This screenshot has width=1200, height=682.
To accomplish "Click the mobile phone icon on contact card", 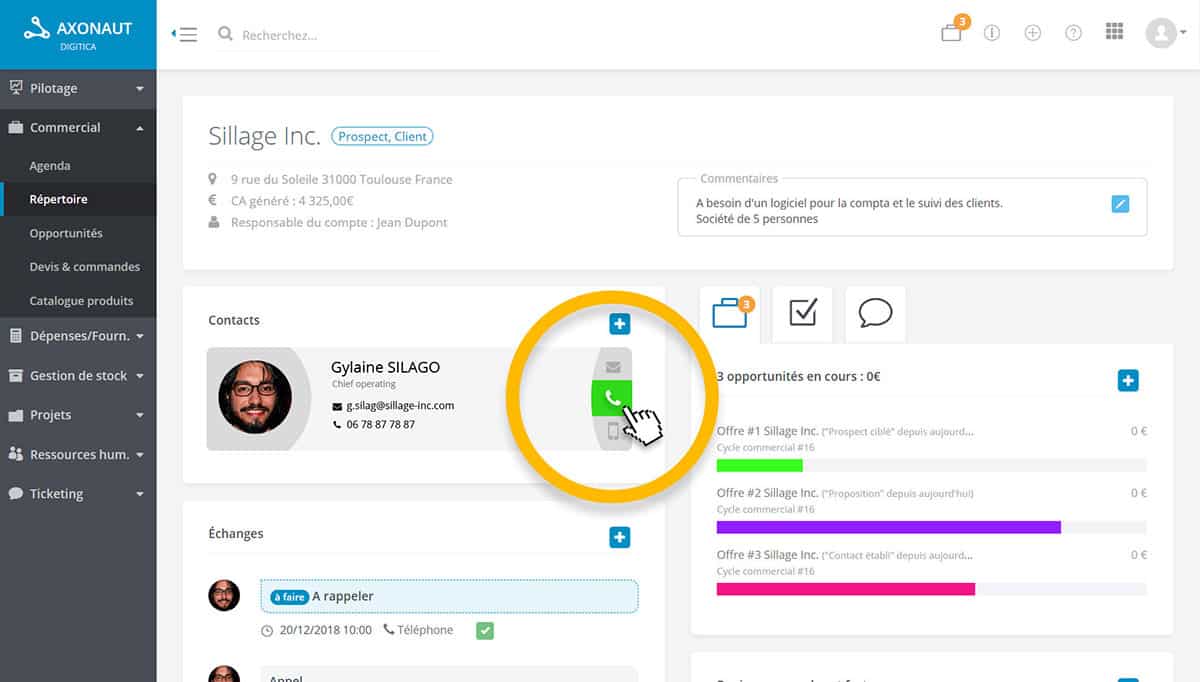I will pos(613,432).
